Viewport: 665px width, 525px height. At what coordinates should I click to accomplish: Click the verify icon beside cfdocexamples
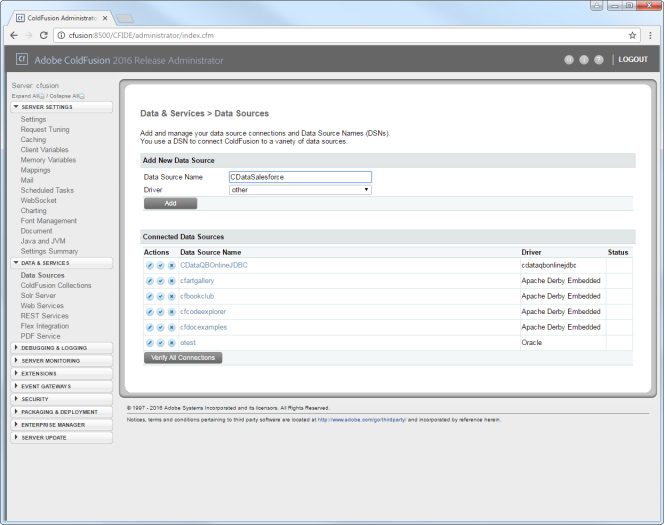click(x=161, y=328)
